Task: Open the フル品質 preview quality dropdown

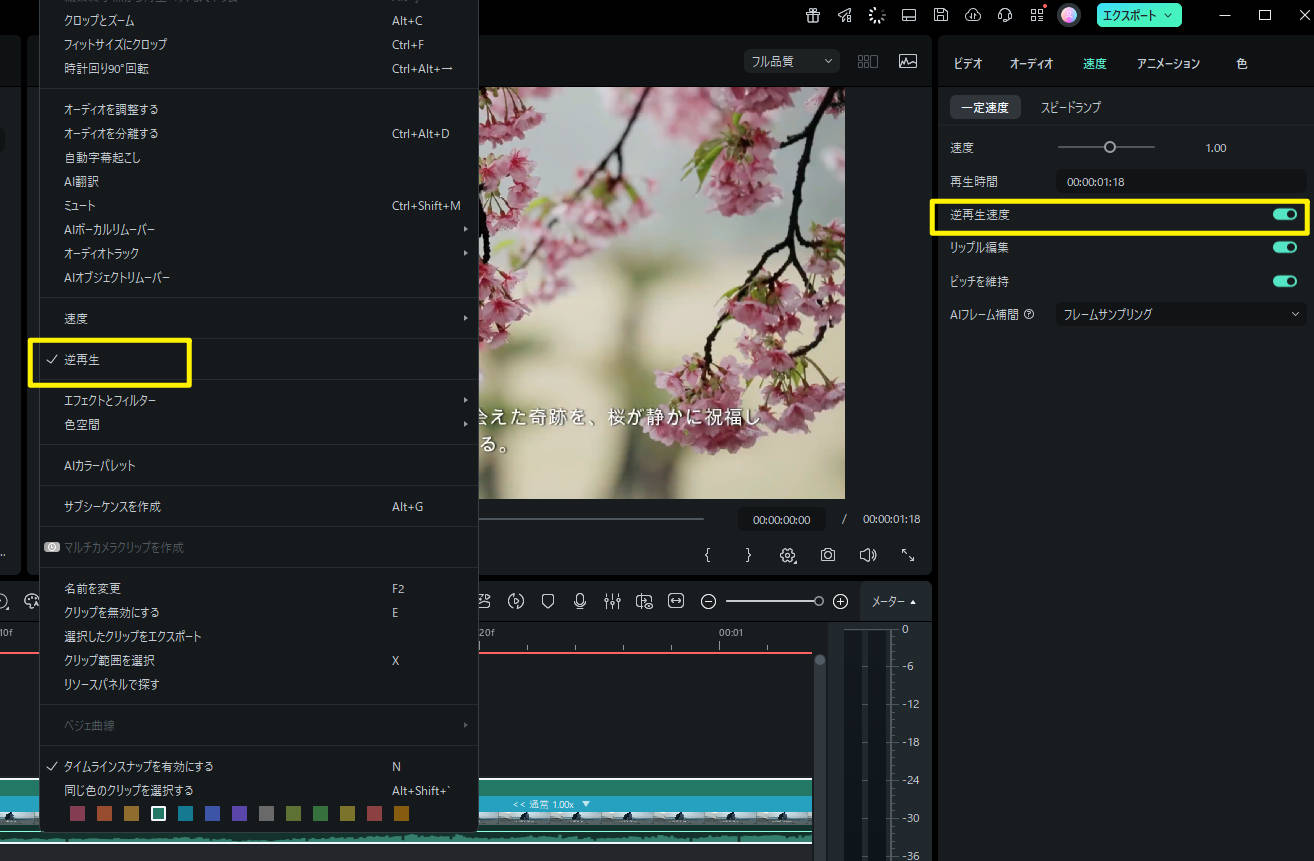Action: click(x=791, y=61)
